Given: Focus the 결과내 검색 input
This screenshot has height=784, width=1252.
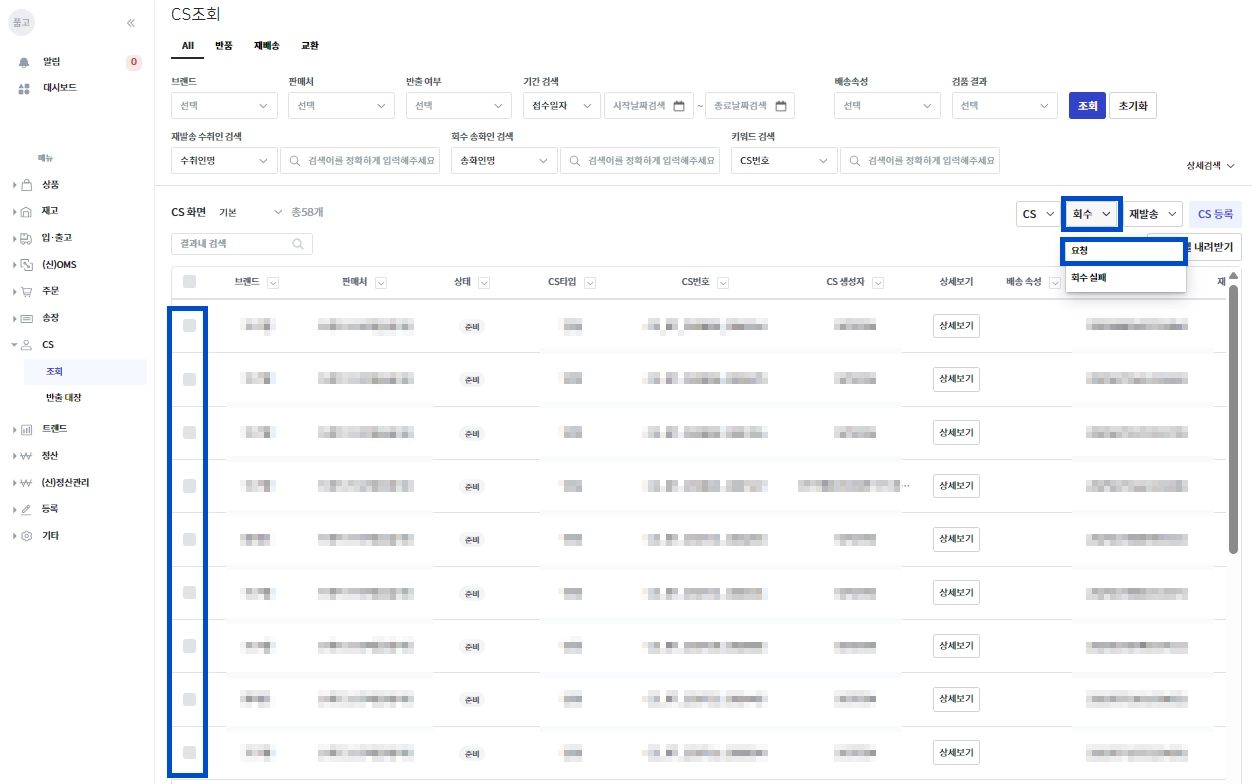Looking at the screenshot, I should pos(242,243).
